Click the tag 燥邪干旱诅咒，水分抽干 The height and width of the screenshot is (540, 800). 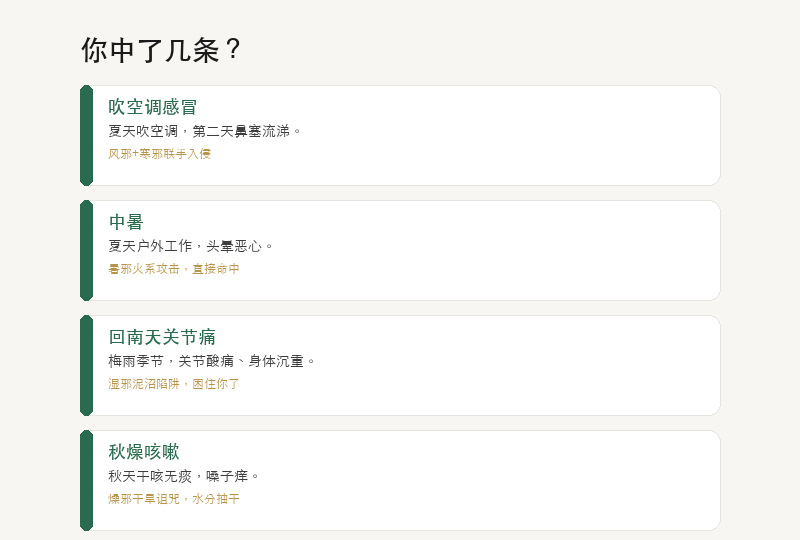(174, 498)
